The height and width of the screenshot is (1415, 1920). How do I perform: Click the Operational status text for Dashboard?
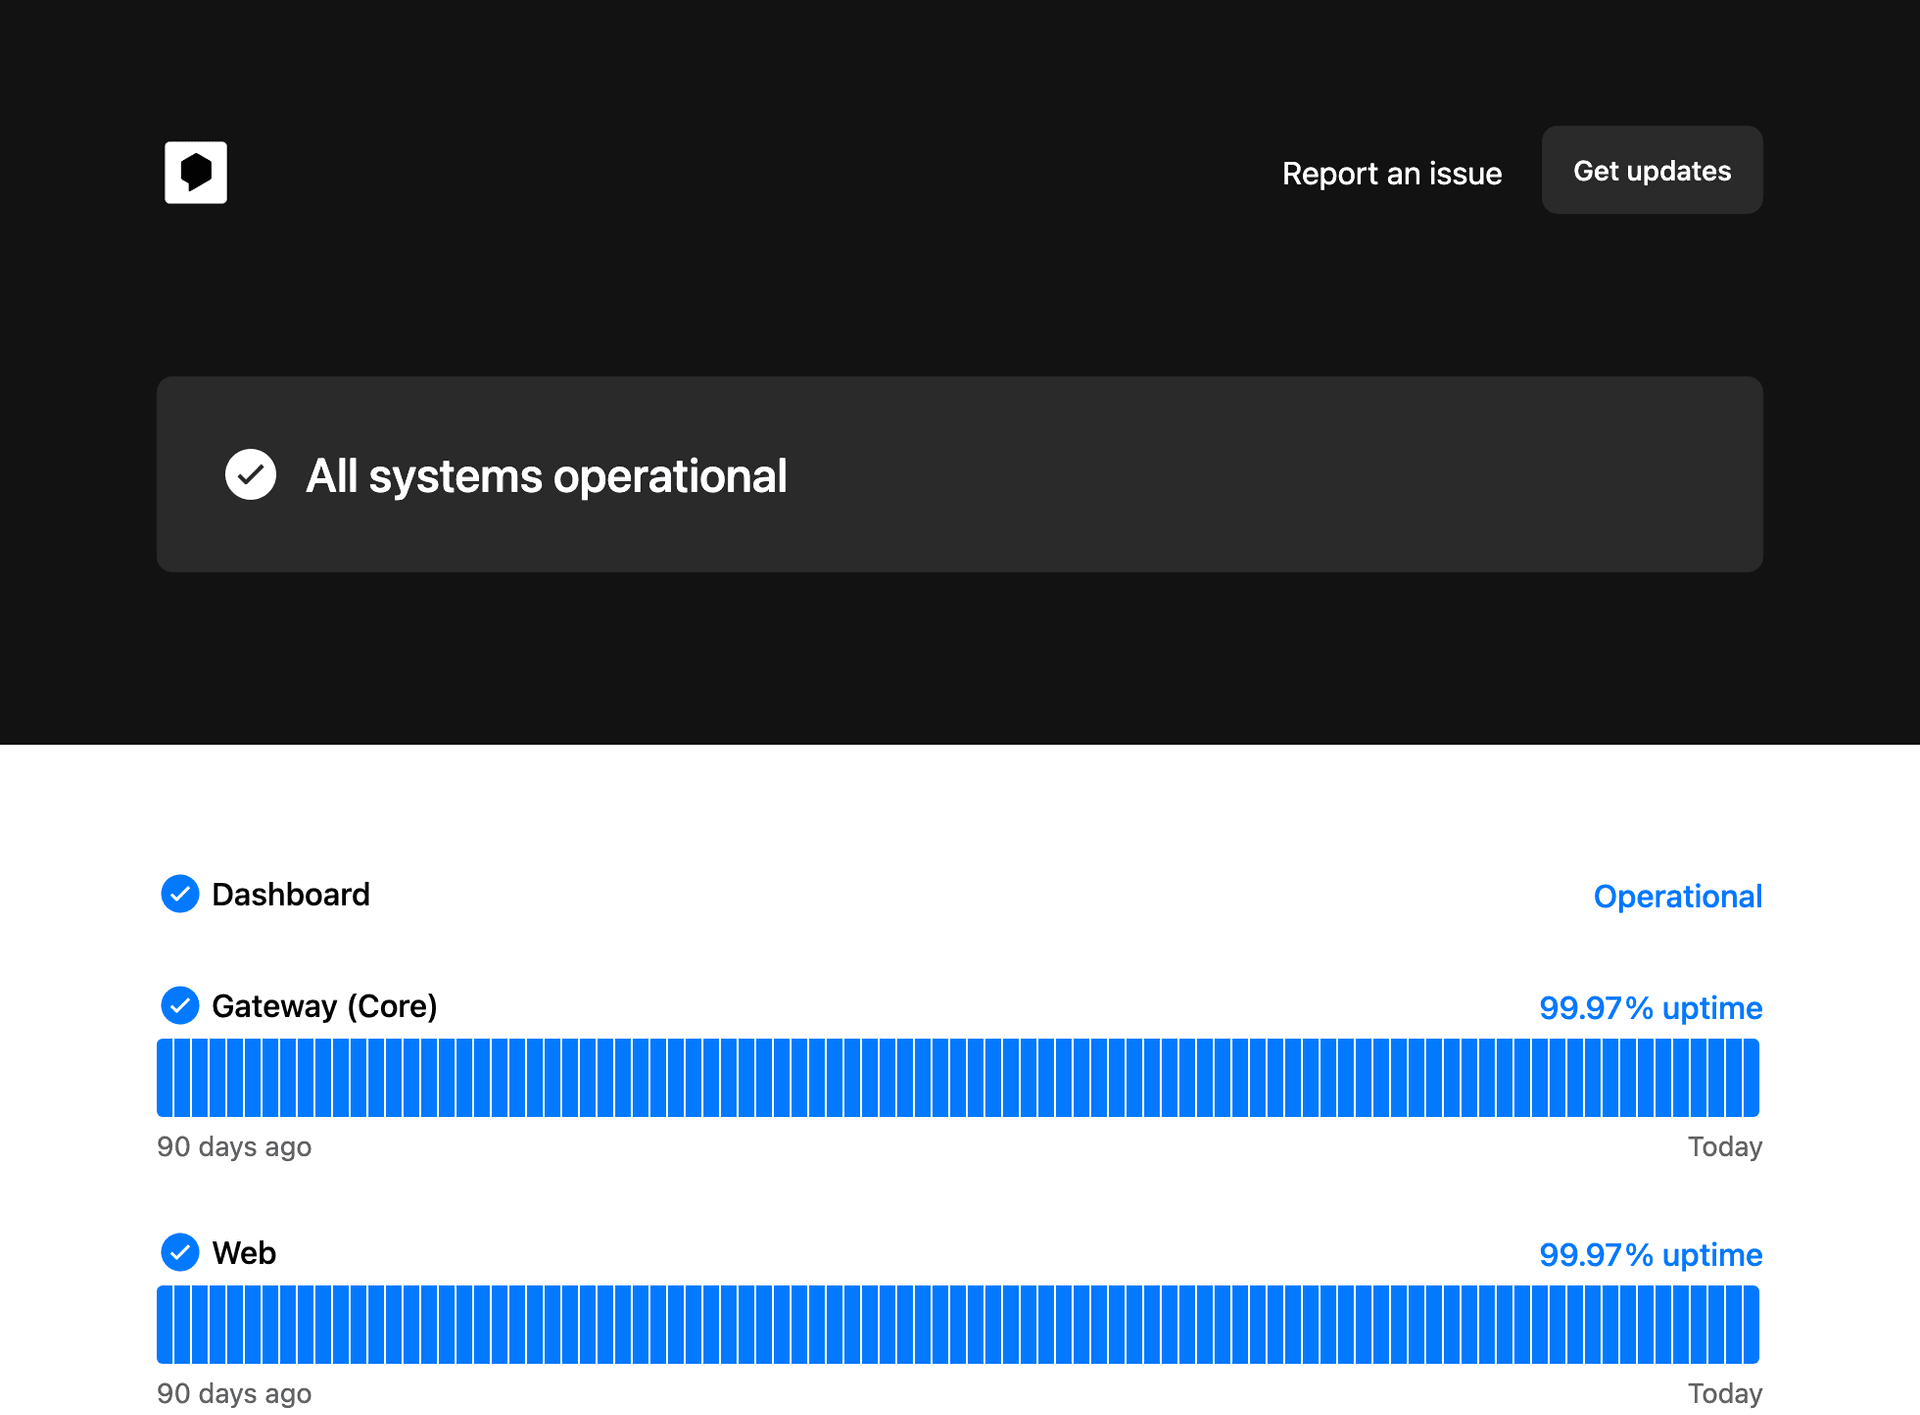[1677, 896]
